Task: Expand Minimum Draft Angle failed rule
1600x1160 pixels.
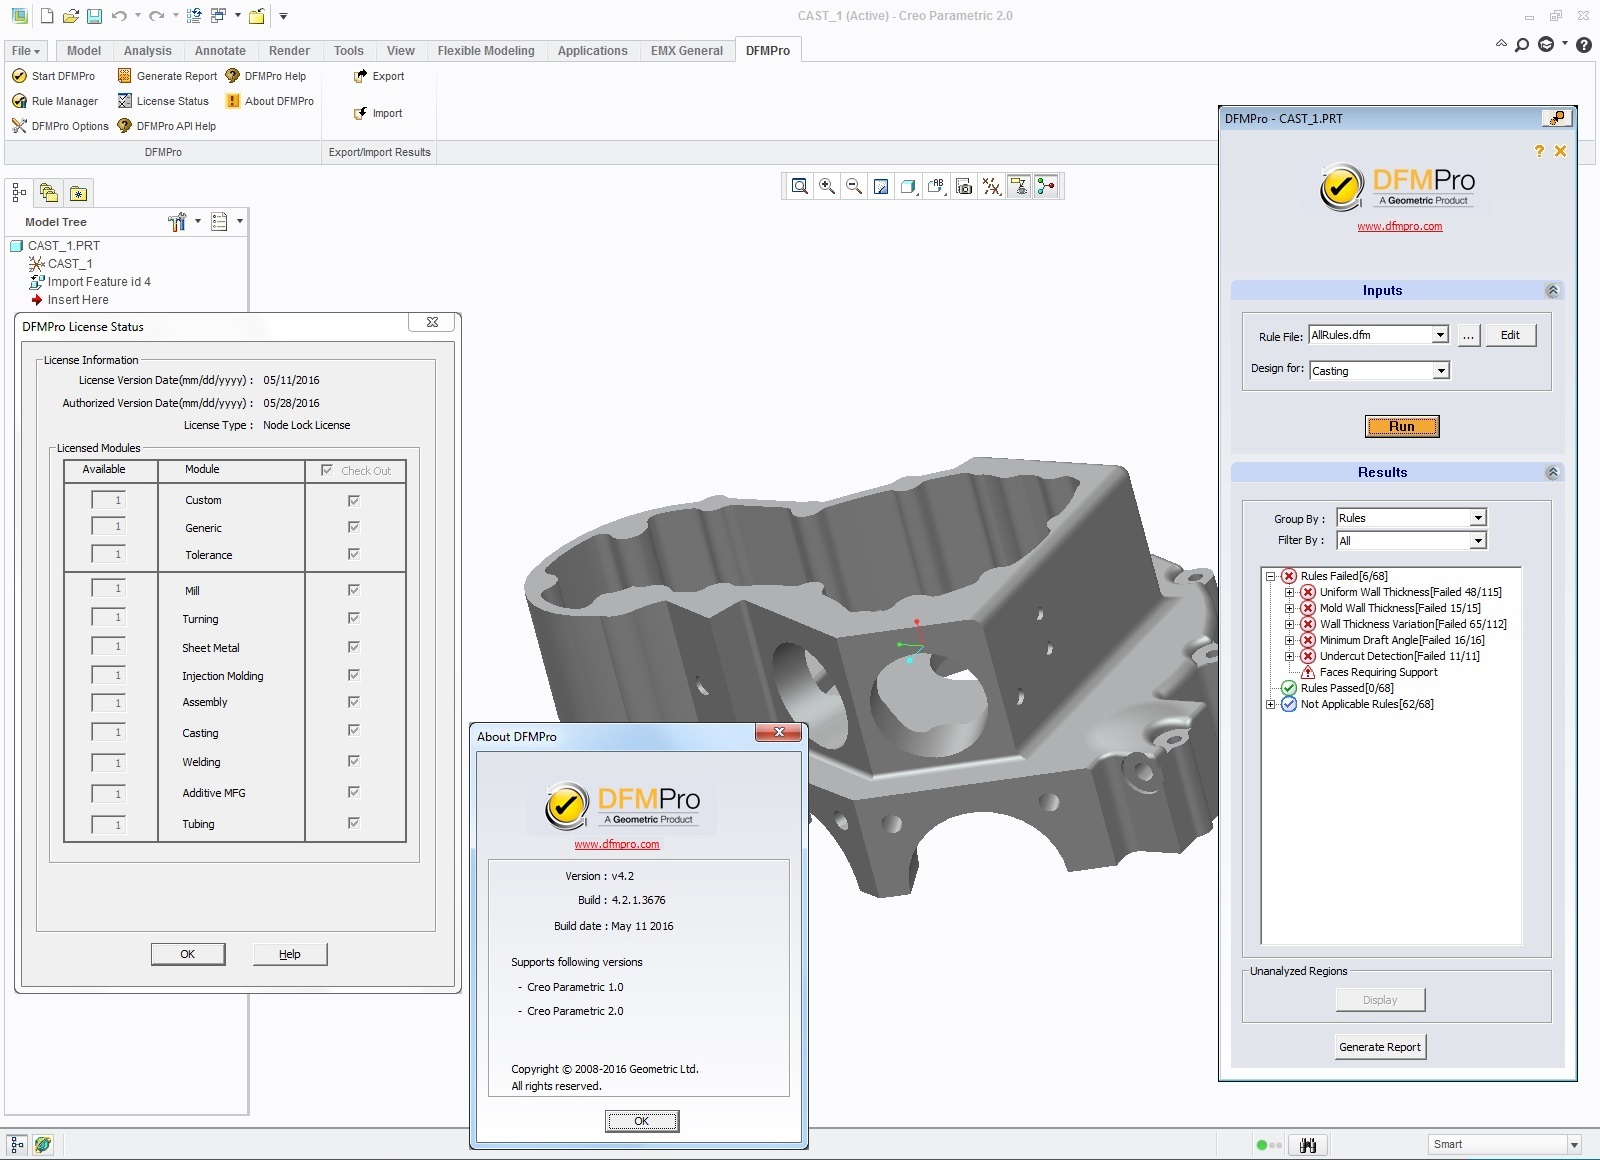Action: [1289, 640]
